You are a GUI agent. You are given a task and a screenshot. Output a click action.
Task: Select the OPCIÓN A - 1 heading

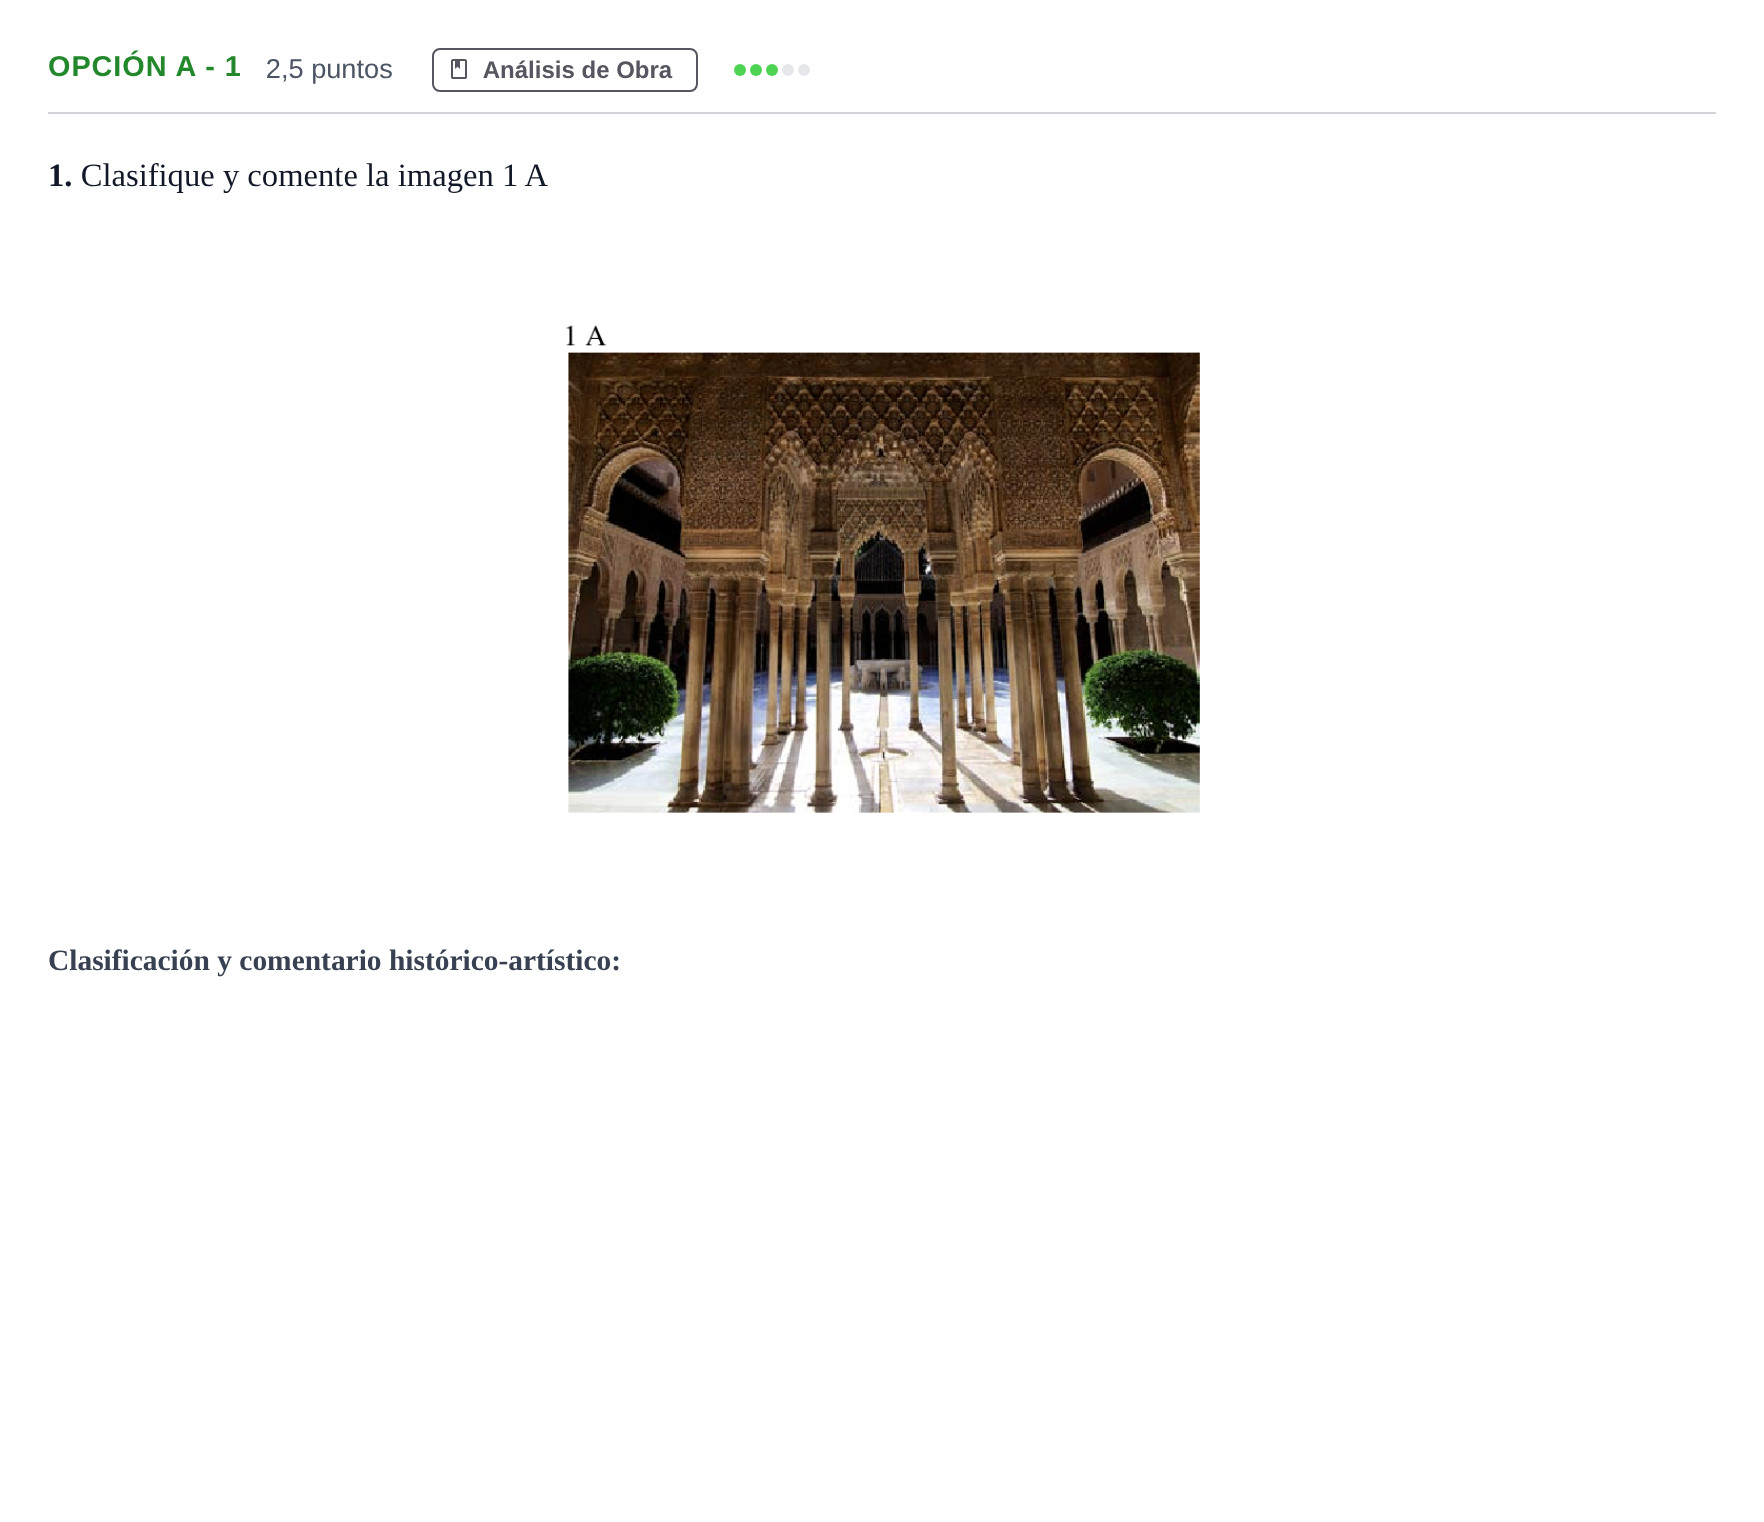144,67
